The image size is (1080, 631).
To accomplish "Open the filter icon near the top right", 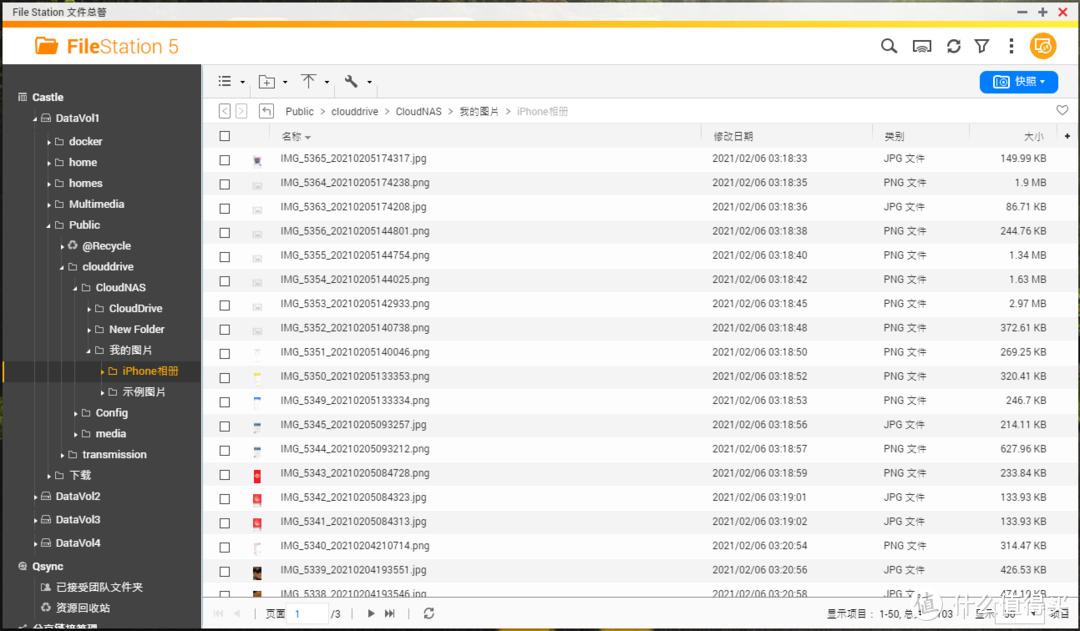I will [x=981, y=46].
